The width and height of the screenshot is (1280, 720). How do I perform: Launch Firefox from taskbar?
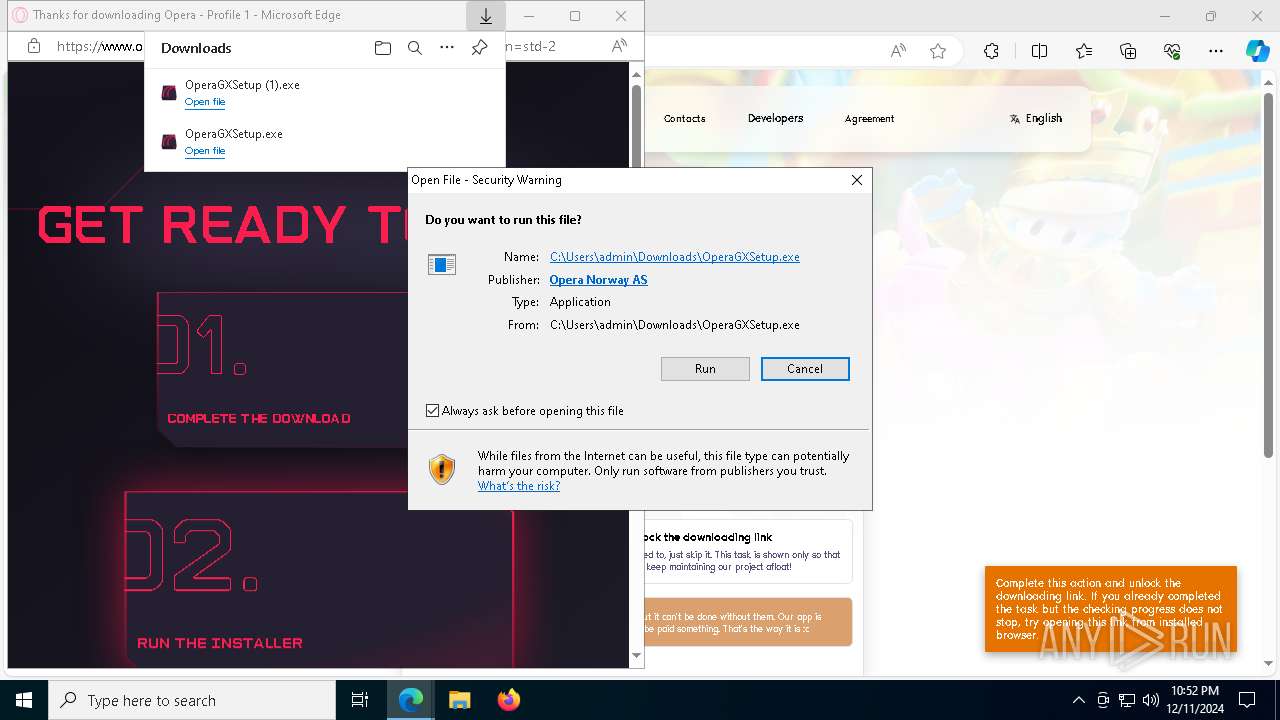(508, 700)
